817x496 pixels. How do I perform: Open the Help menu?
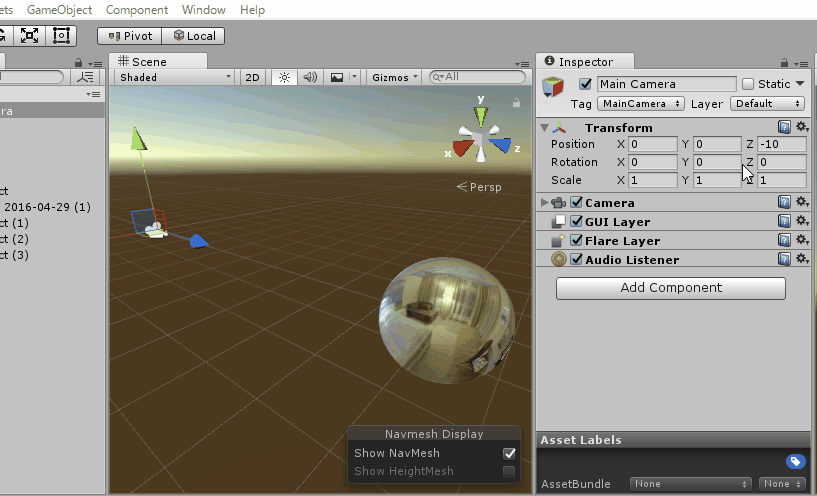coord(252,9)
